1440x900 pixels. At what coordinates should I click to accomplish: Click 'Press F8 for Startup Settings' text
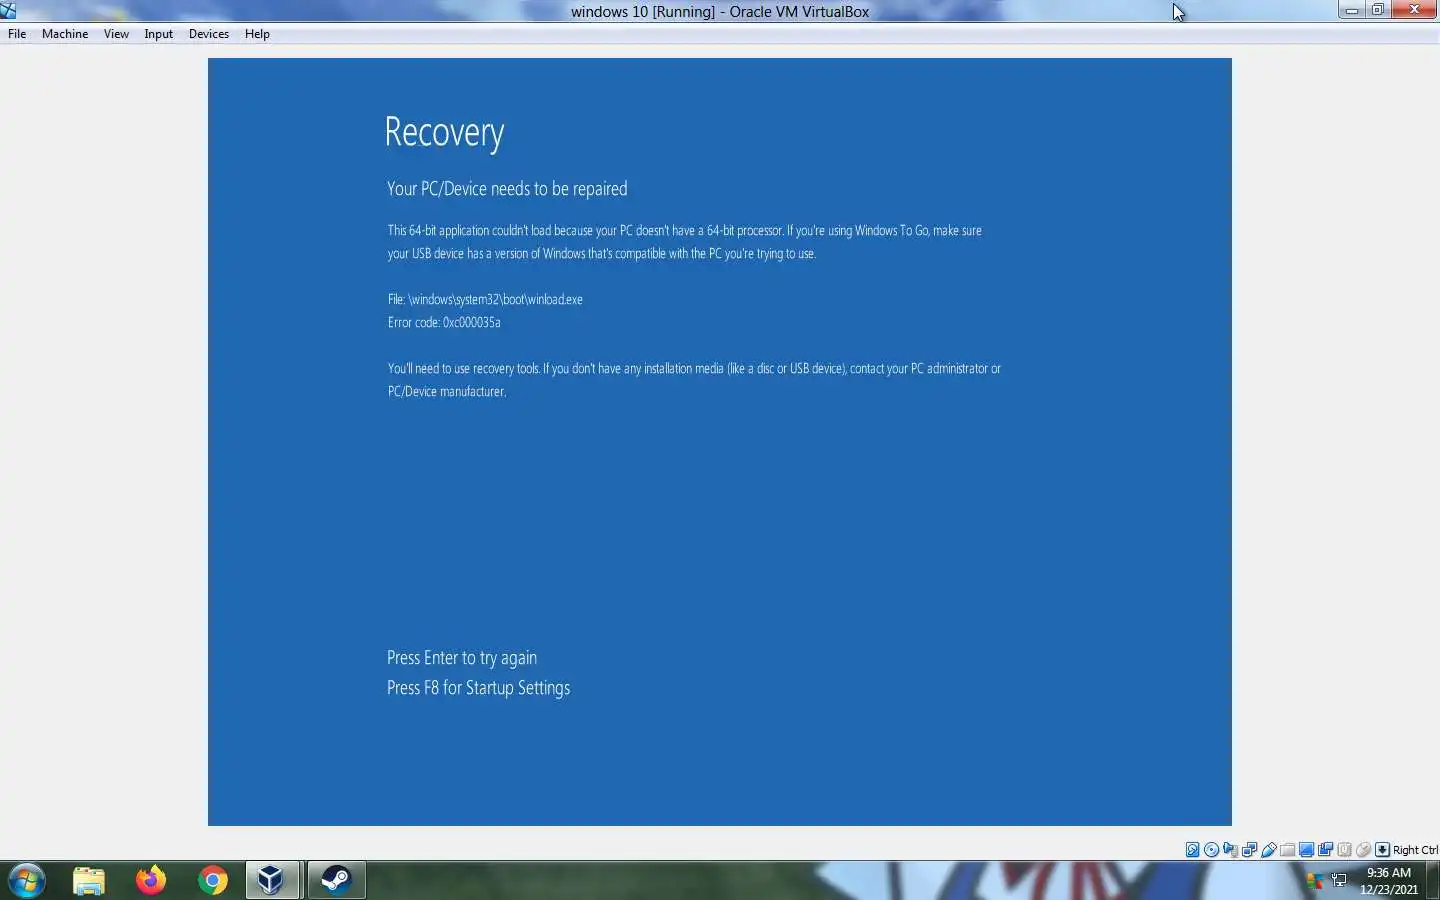click(478, 688)
